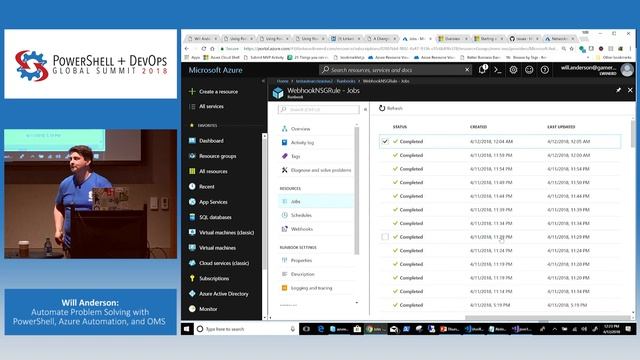
Task: Launch Cloud Shell from the top bar
Action: tap(498, 70)
